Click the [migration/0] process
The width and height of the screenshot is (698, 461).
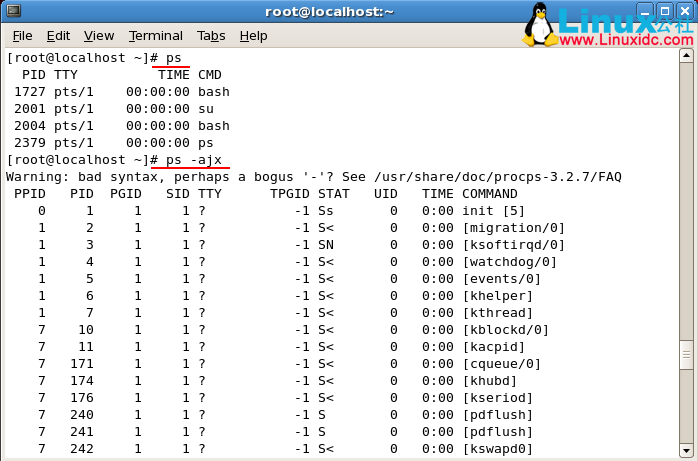pos(514,228)
